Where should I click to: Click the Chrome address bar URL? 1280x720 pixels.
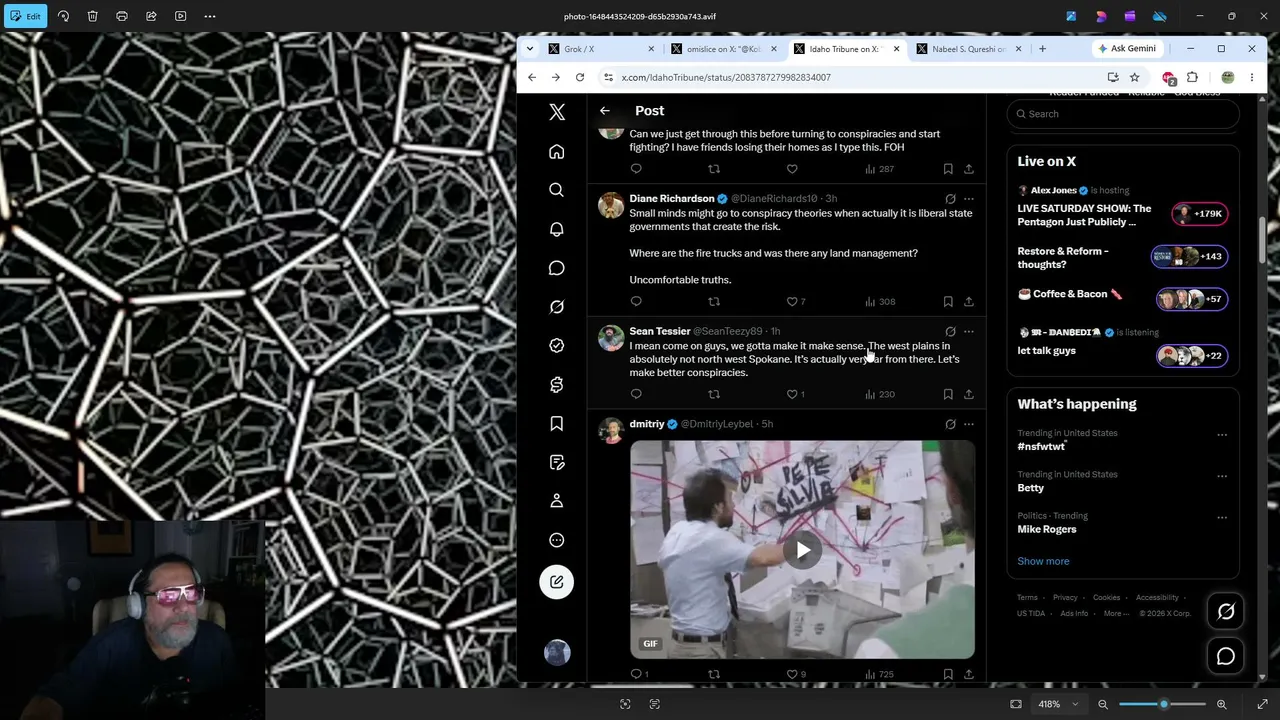click(x=726, y=77)
